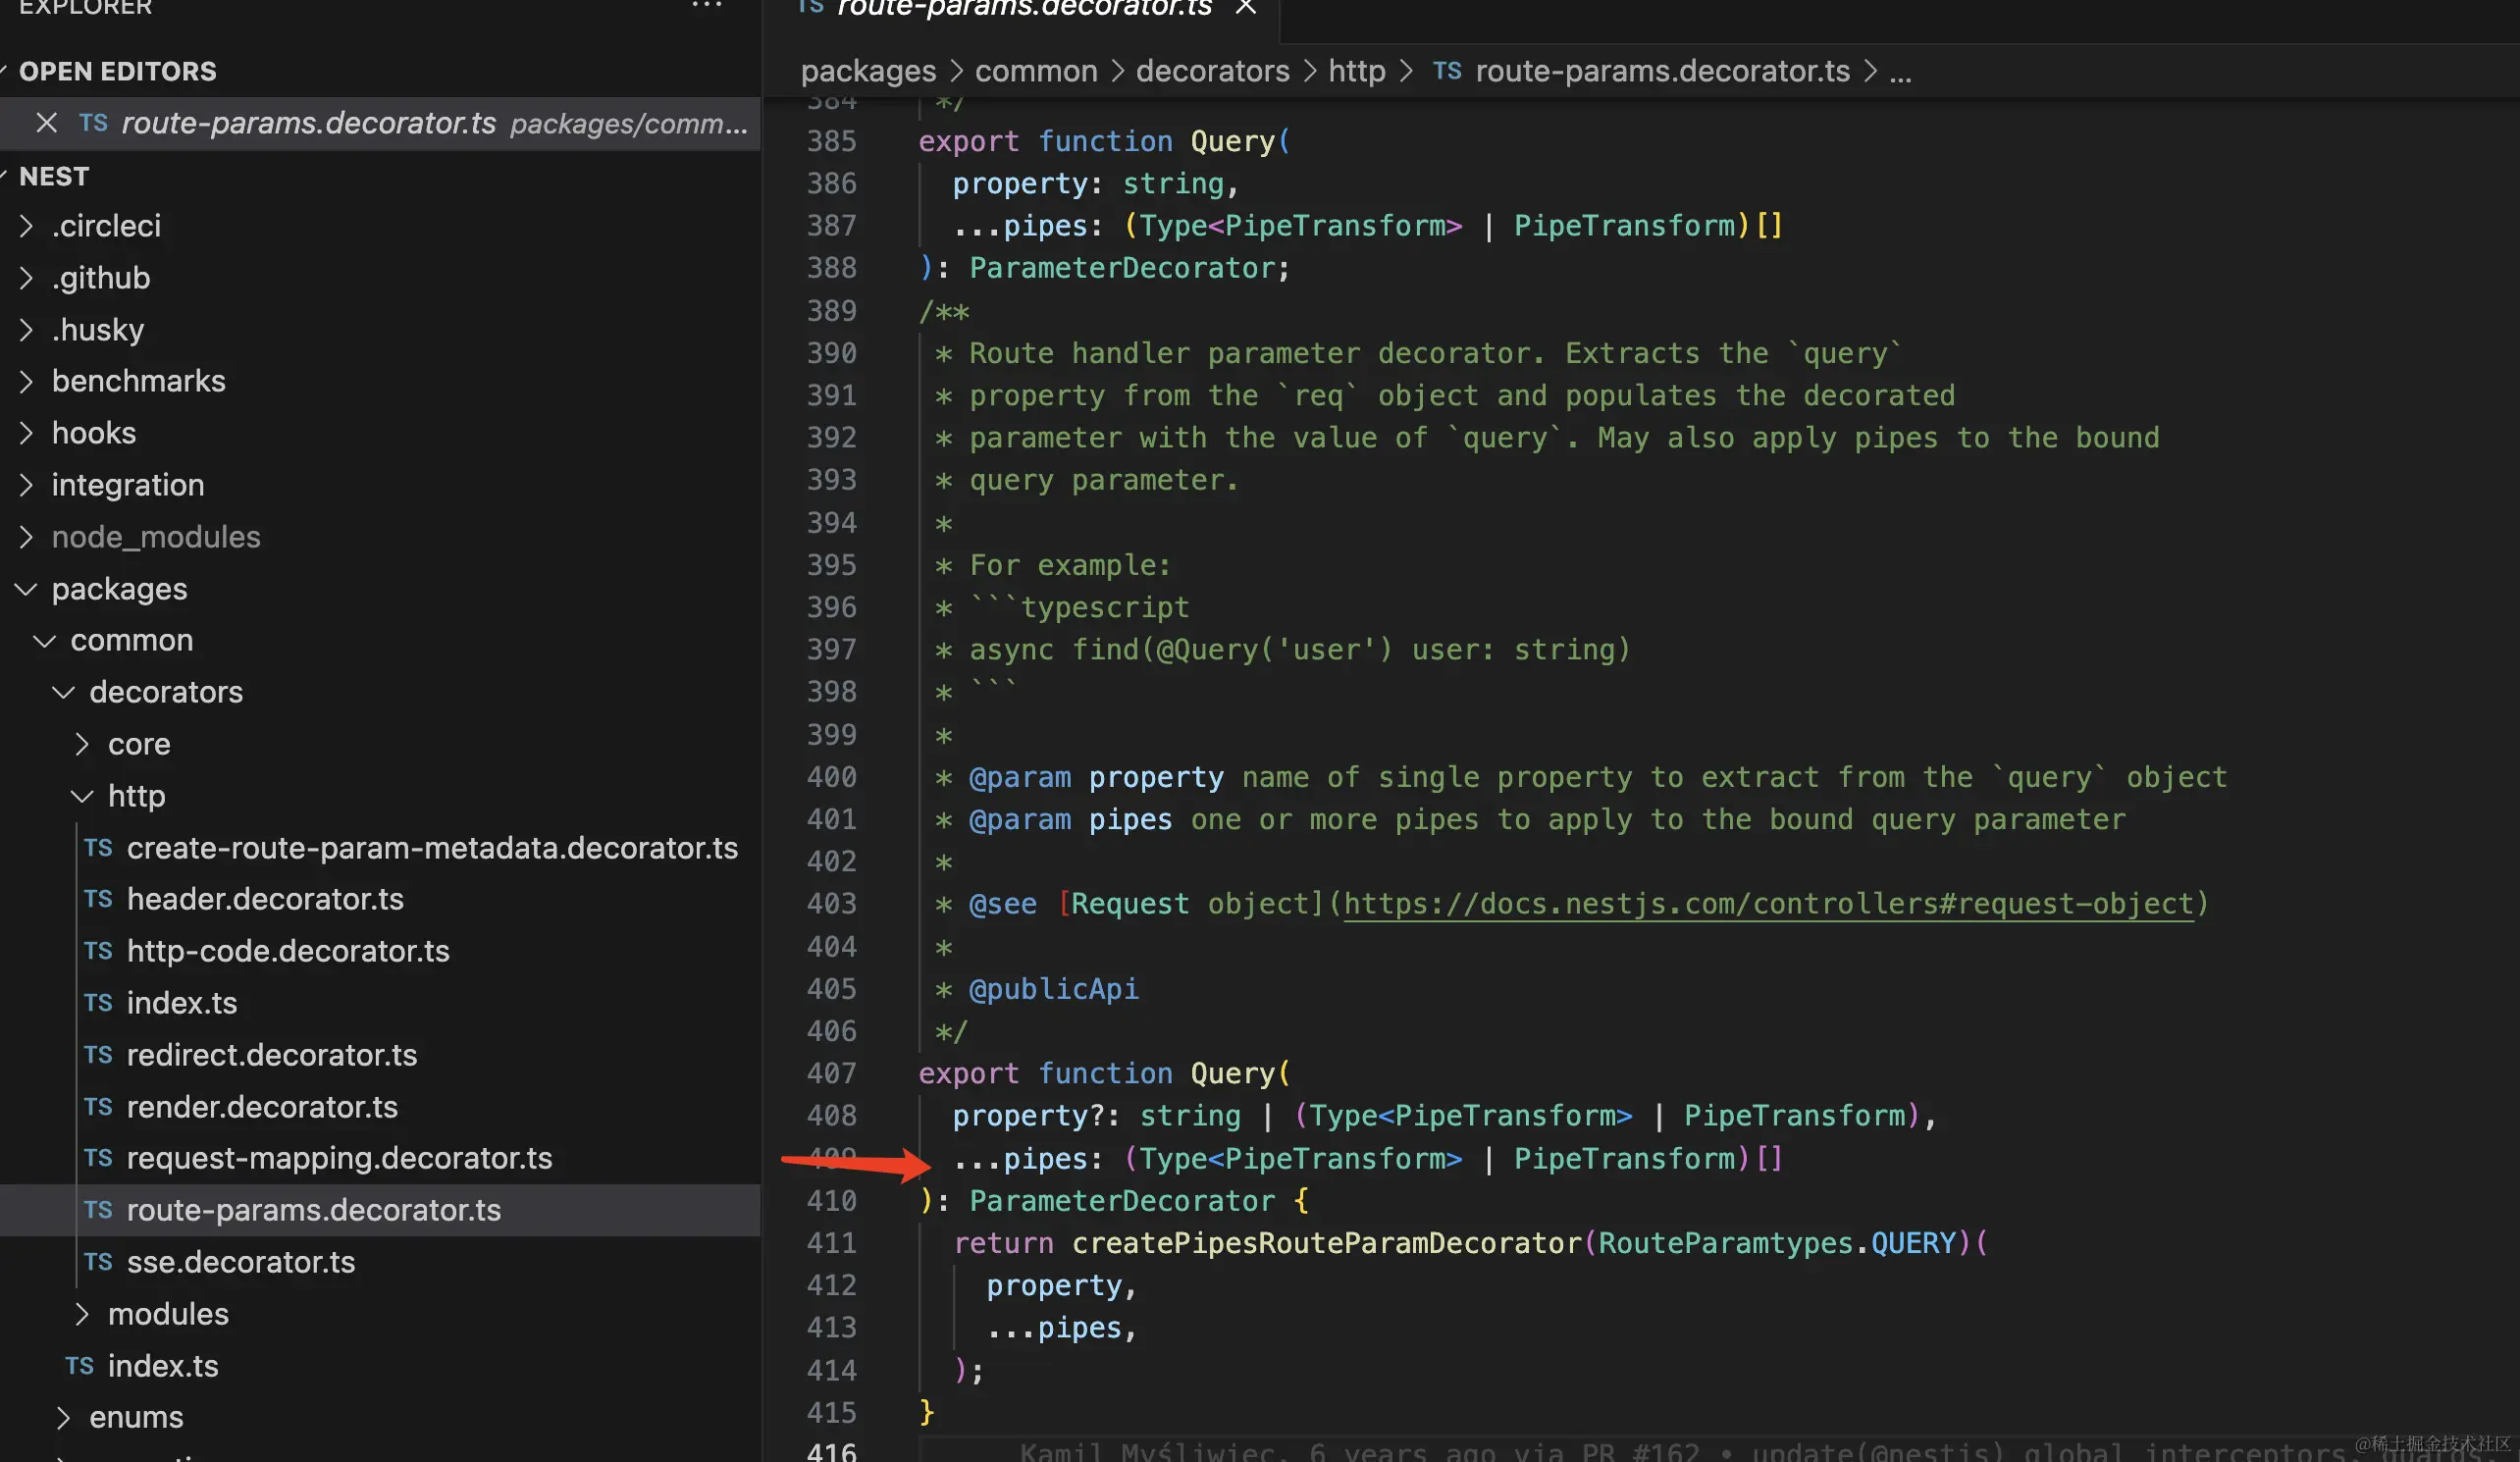This screenshot has width=2520, height=1462.
Task: Open http-code.decorator.ts file
Action: [288, 951]
